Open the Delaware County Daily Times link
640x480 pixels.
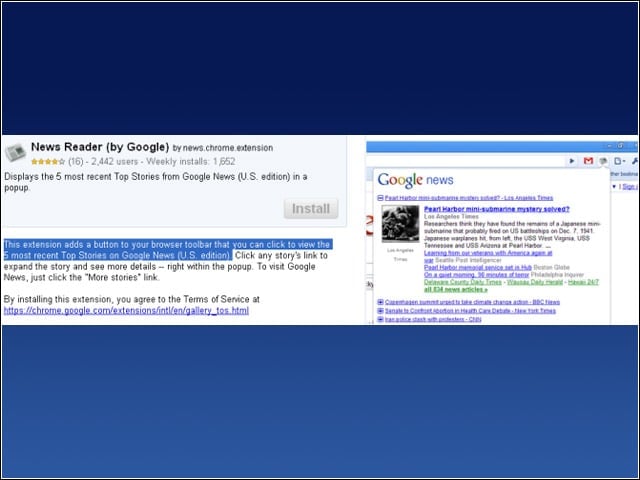pos(462,282)
